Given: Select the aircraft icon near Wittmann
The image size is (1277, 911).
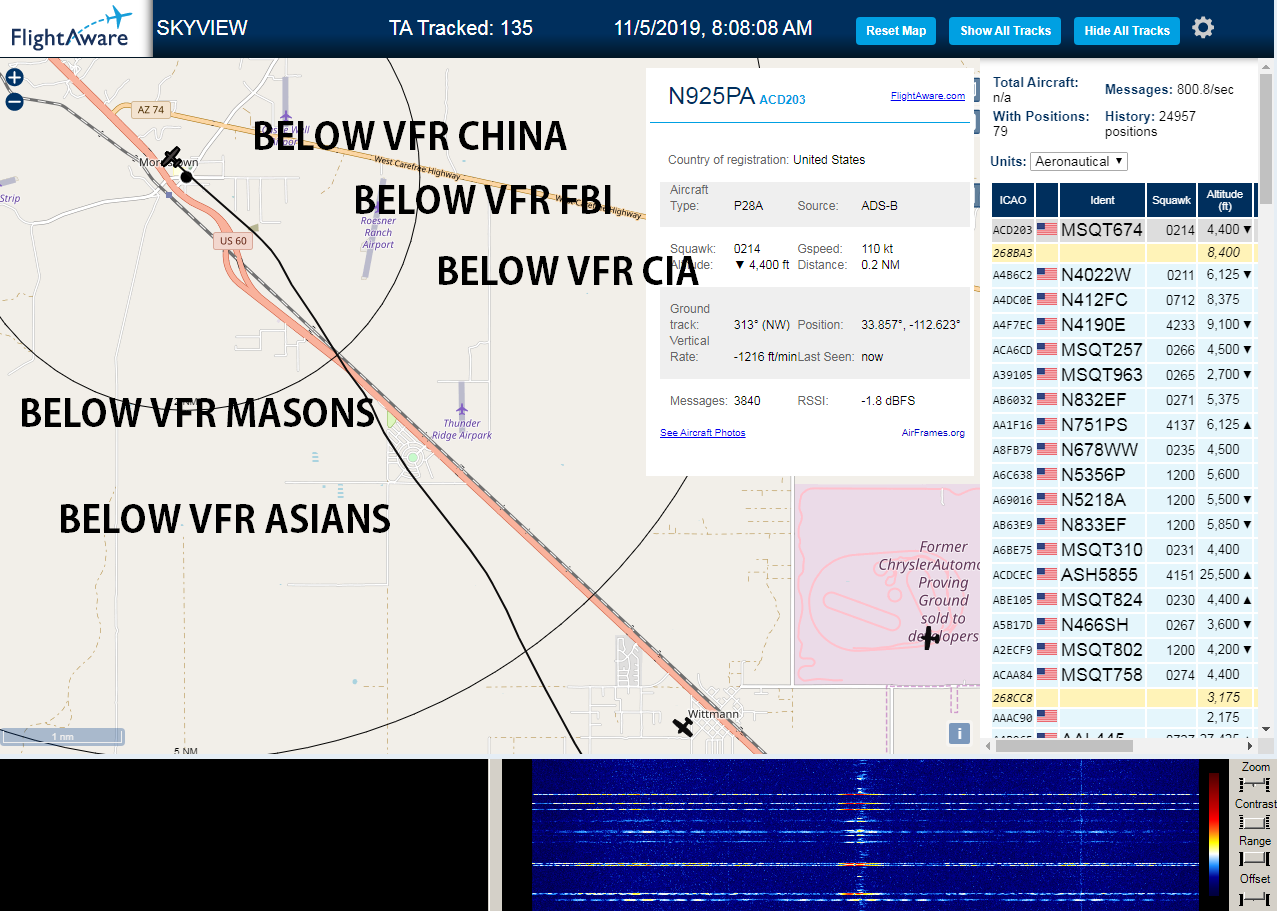Looking at the screenshot, I should click(x=684, y=727).
